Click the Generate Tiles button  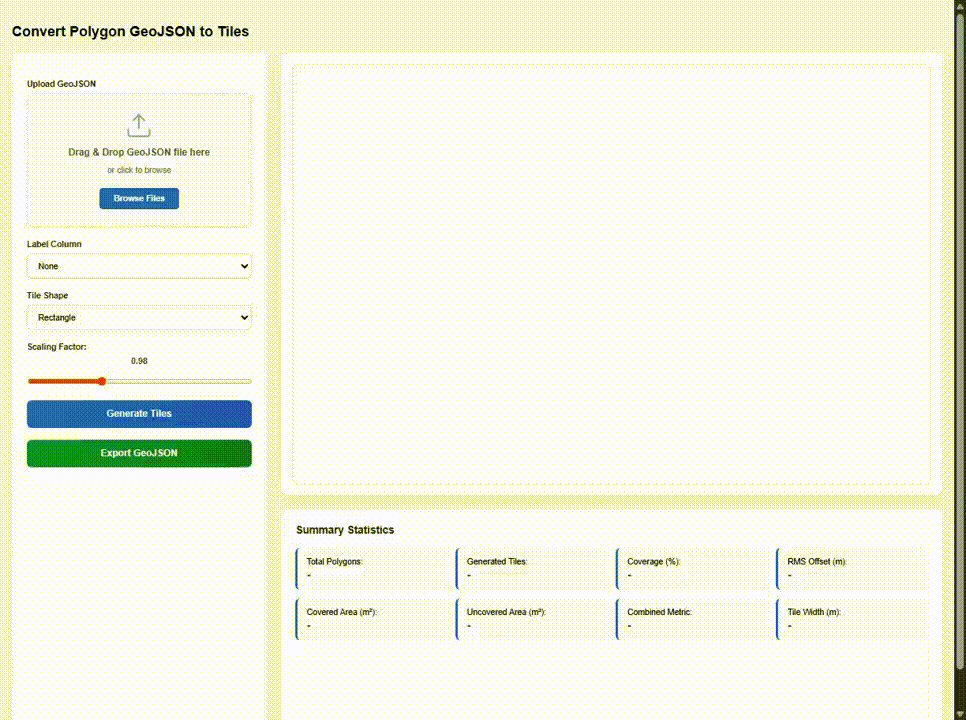[x=139, y=414]
